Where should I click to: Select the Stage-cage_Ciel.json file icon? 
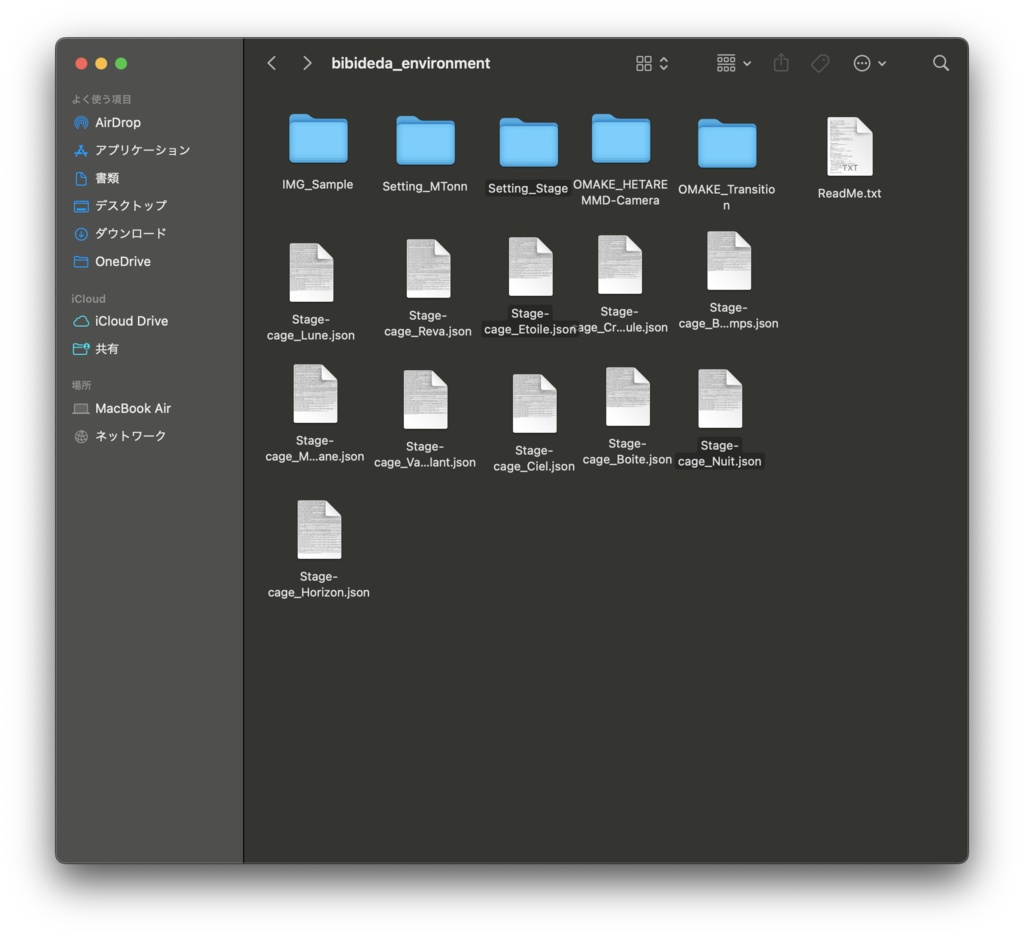coord(534,404)
